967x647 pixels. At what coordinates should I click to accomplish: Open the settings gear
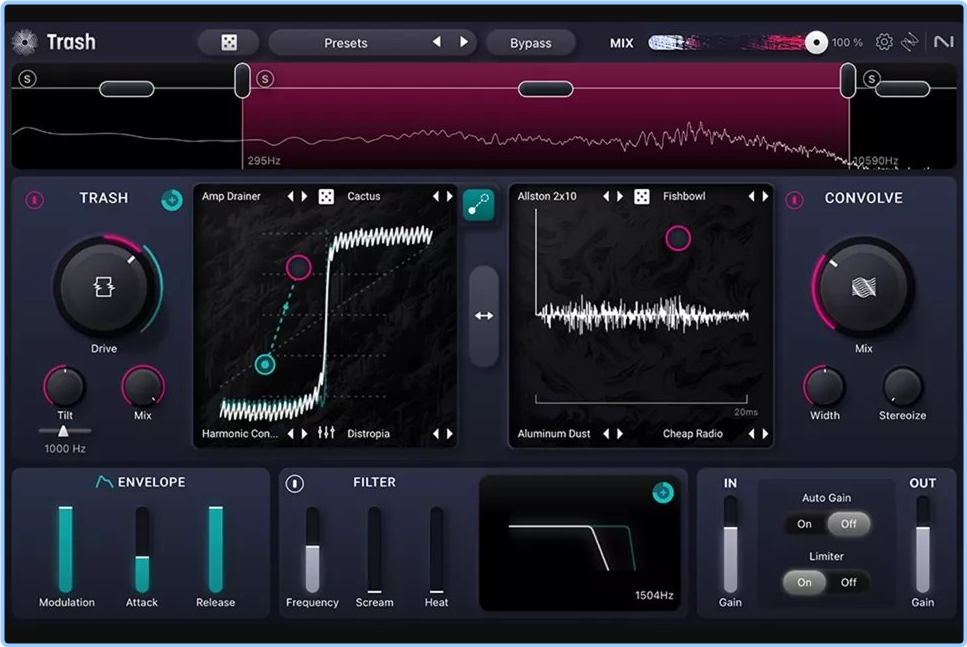click(884, 42)
